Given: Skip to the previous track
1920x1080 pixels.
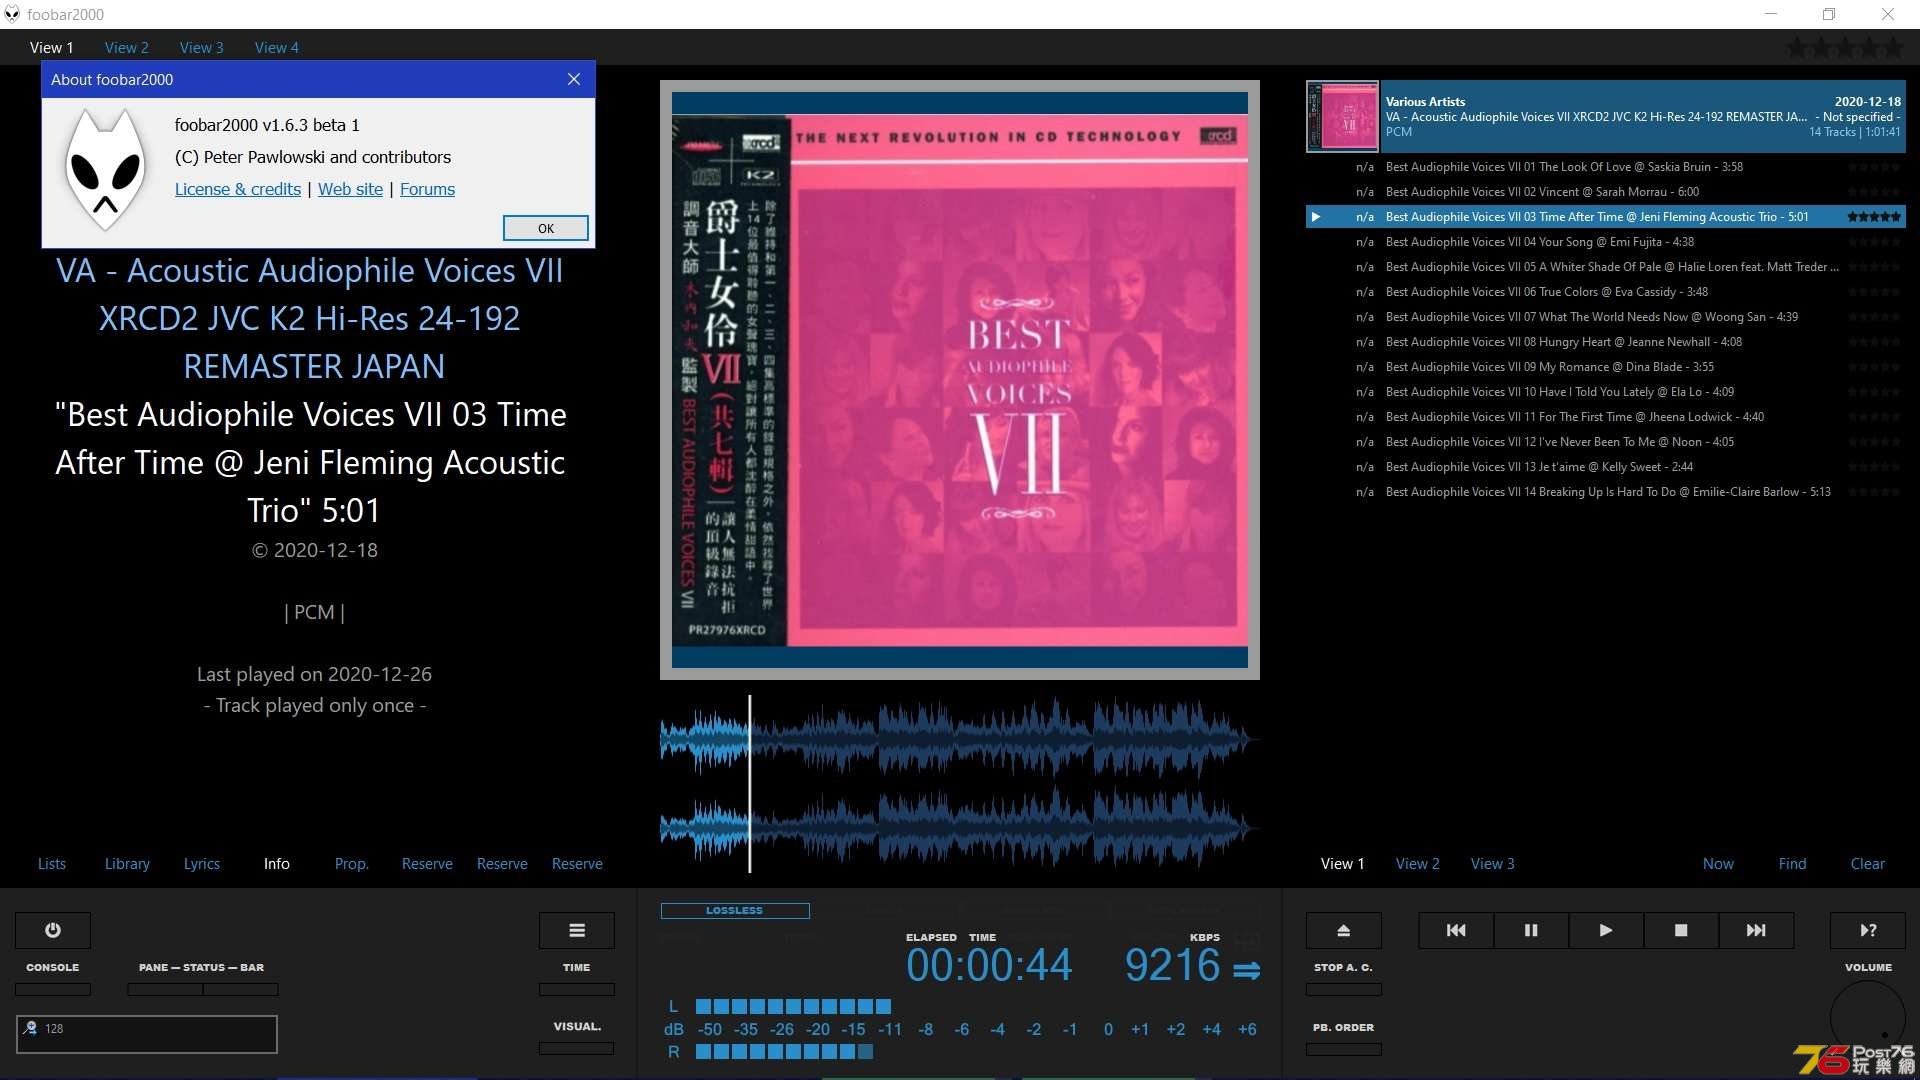Looking at the screenshot, I should tap(1456, 930).
